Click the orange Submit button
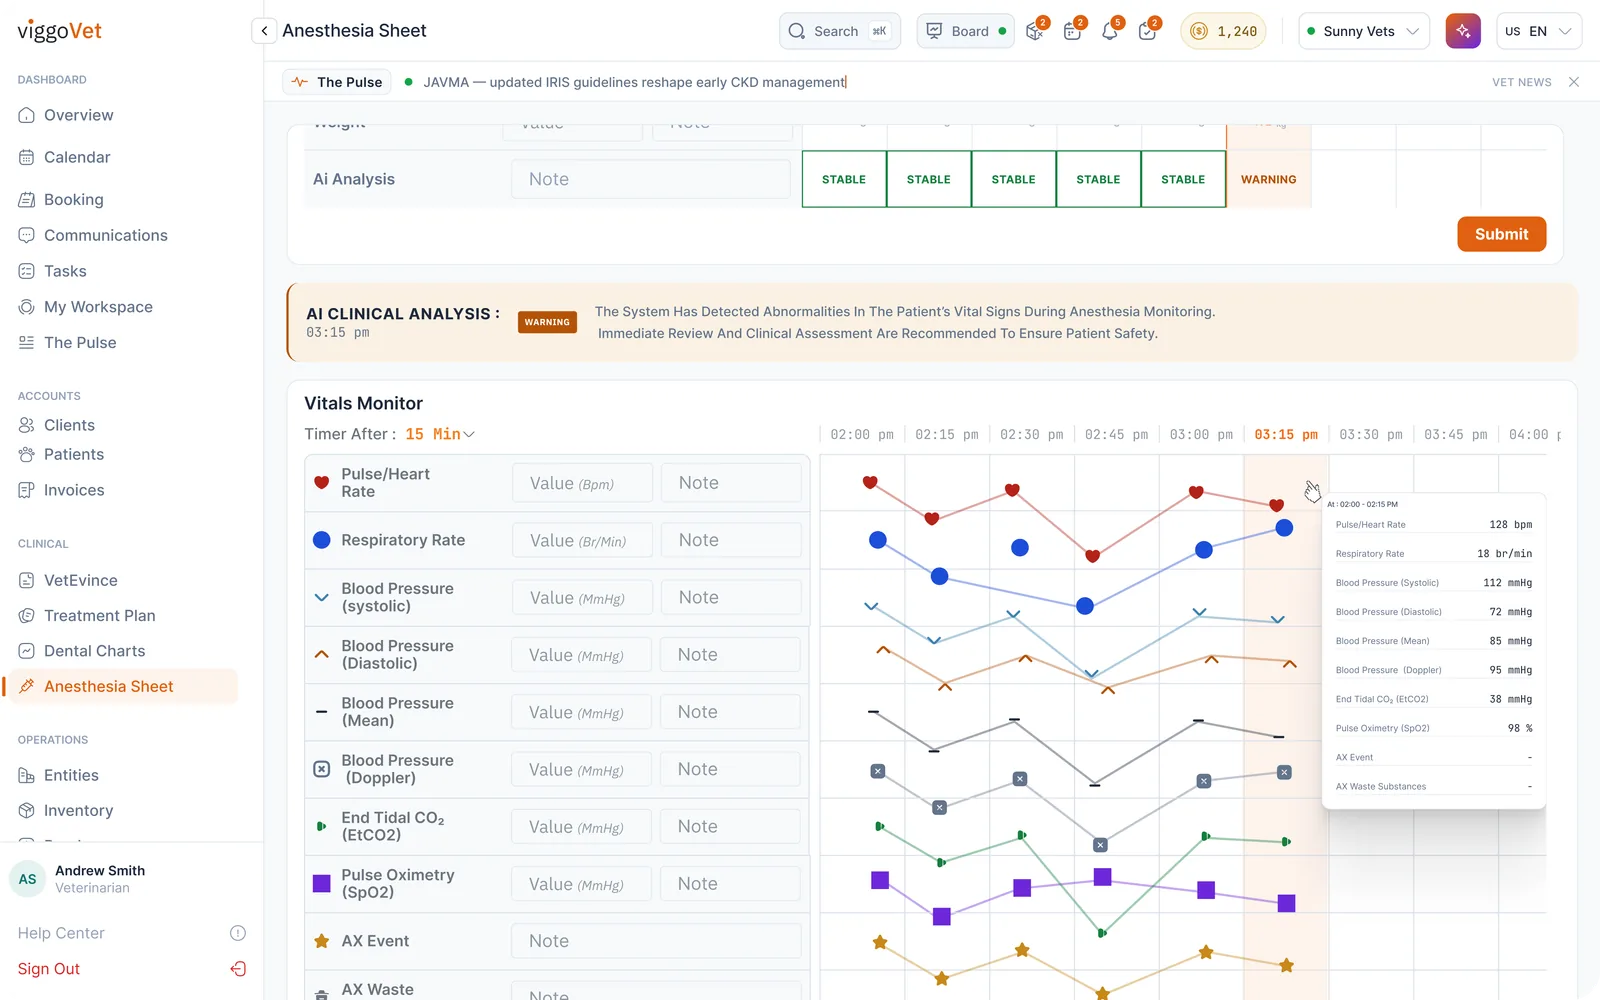The width and height of the screenshot is (1600, 1000). point(1501,234)
